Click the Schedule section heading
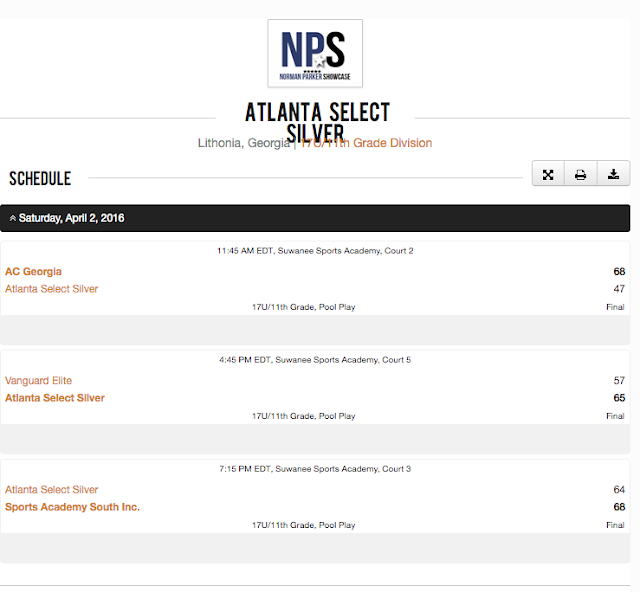Screen dimensions: 640x592 click(40, 179)
